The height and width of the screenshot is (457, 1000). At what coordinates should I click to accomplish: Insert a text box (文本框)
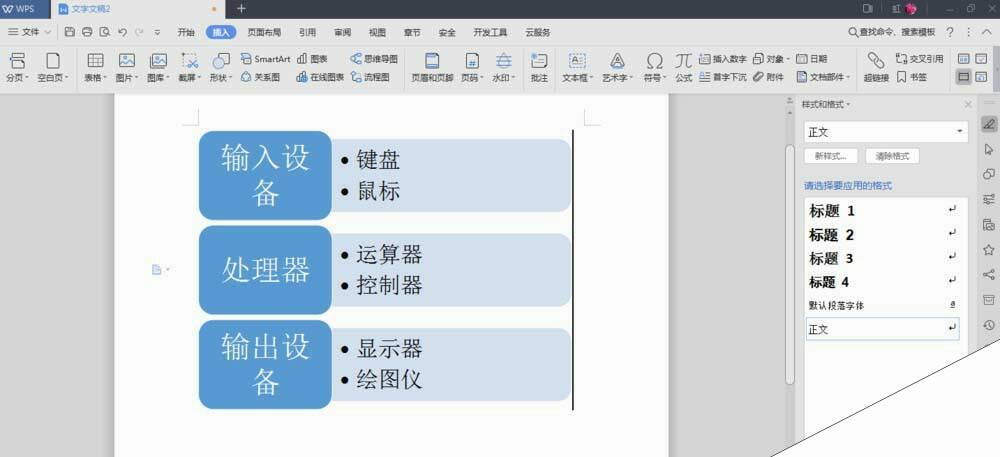coord(577,68)
